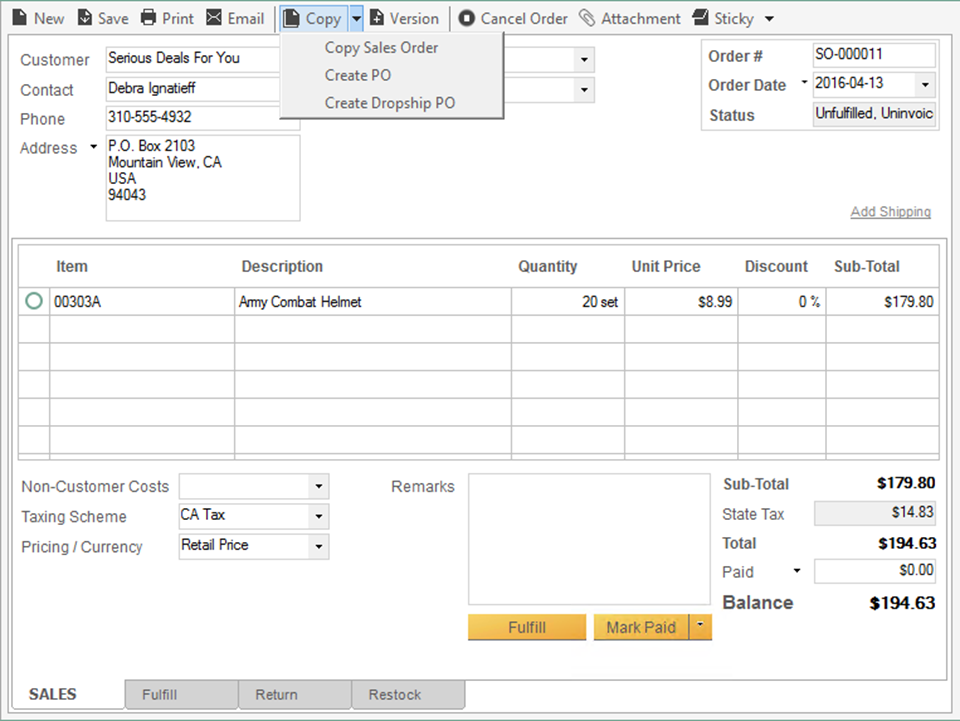
Task: Open the Mark Paid button's dropdown arrow
Action: coord(700,627)
